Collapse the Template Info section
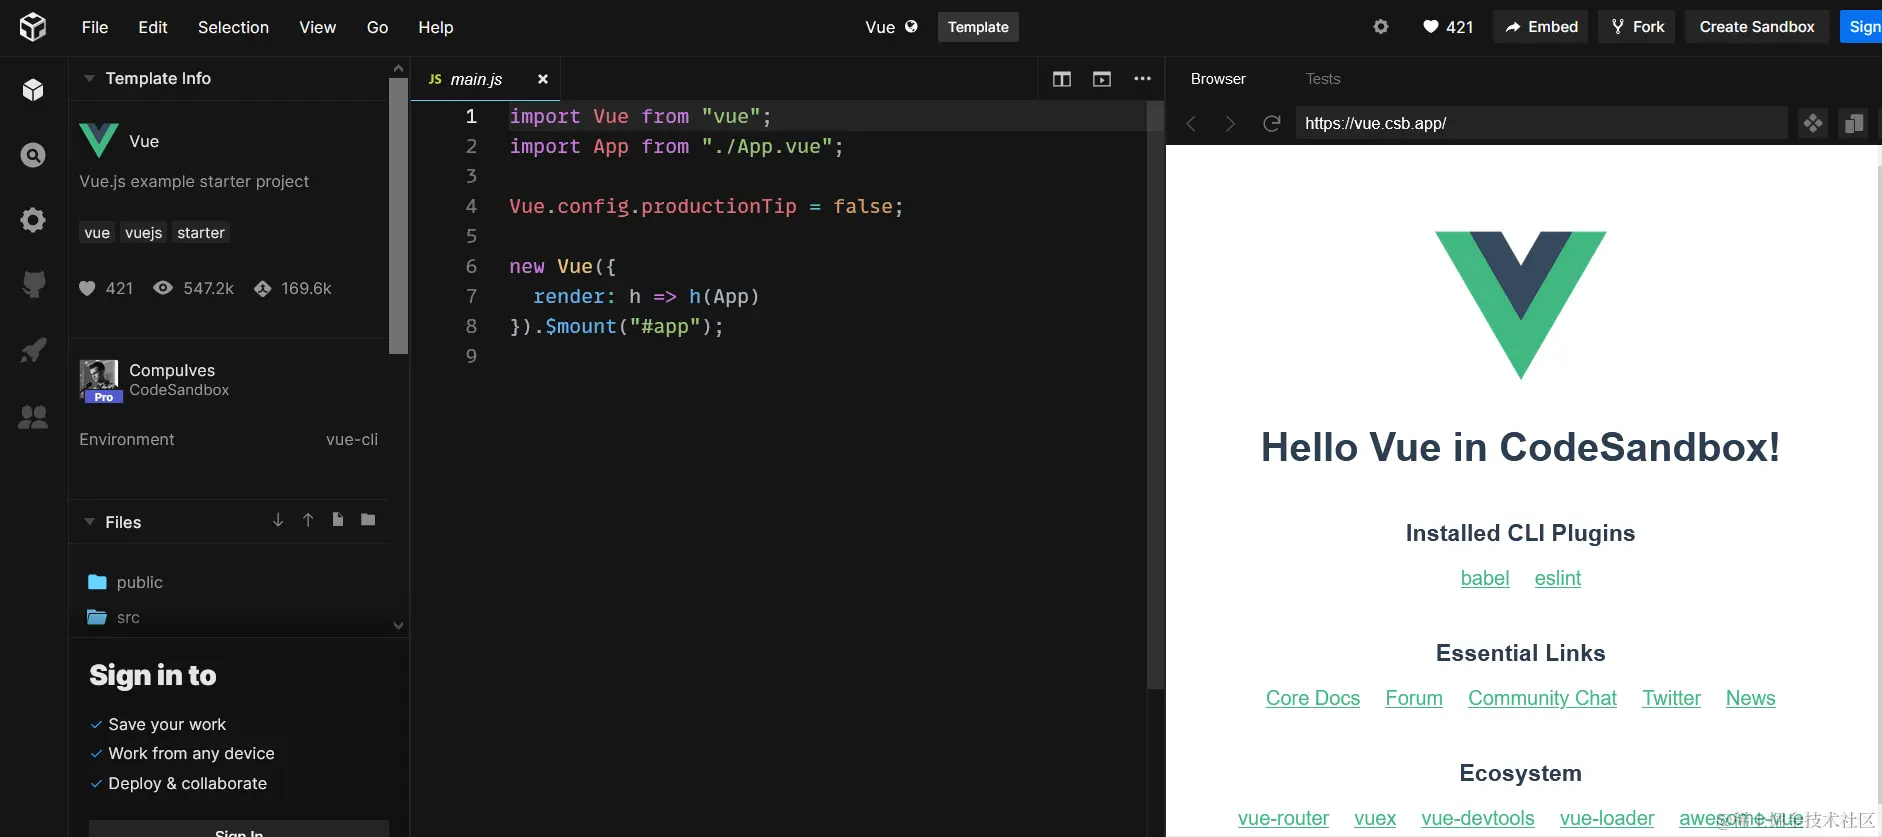The height and width of the screenshot is (837, 1882). [89, 78]
